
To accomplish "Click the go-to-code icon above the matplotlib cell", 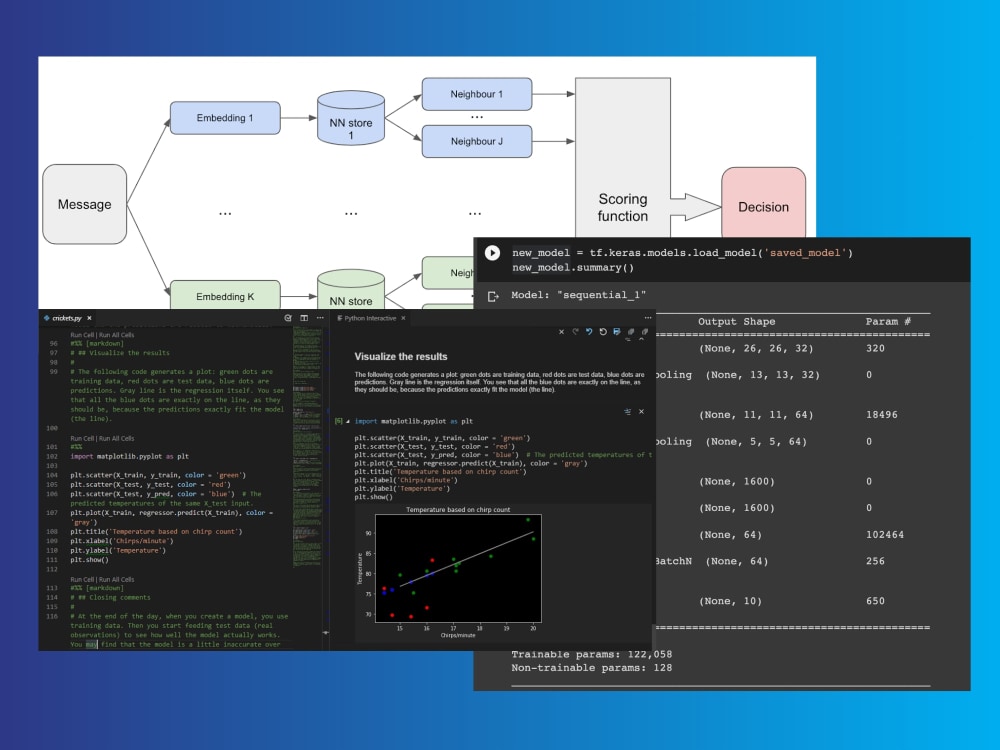I will coord(628,411).
